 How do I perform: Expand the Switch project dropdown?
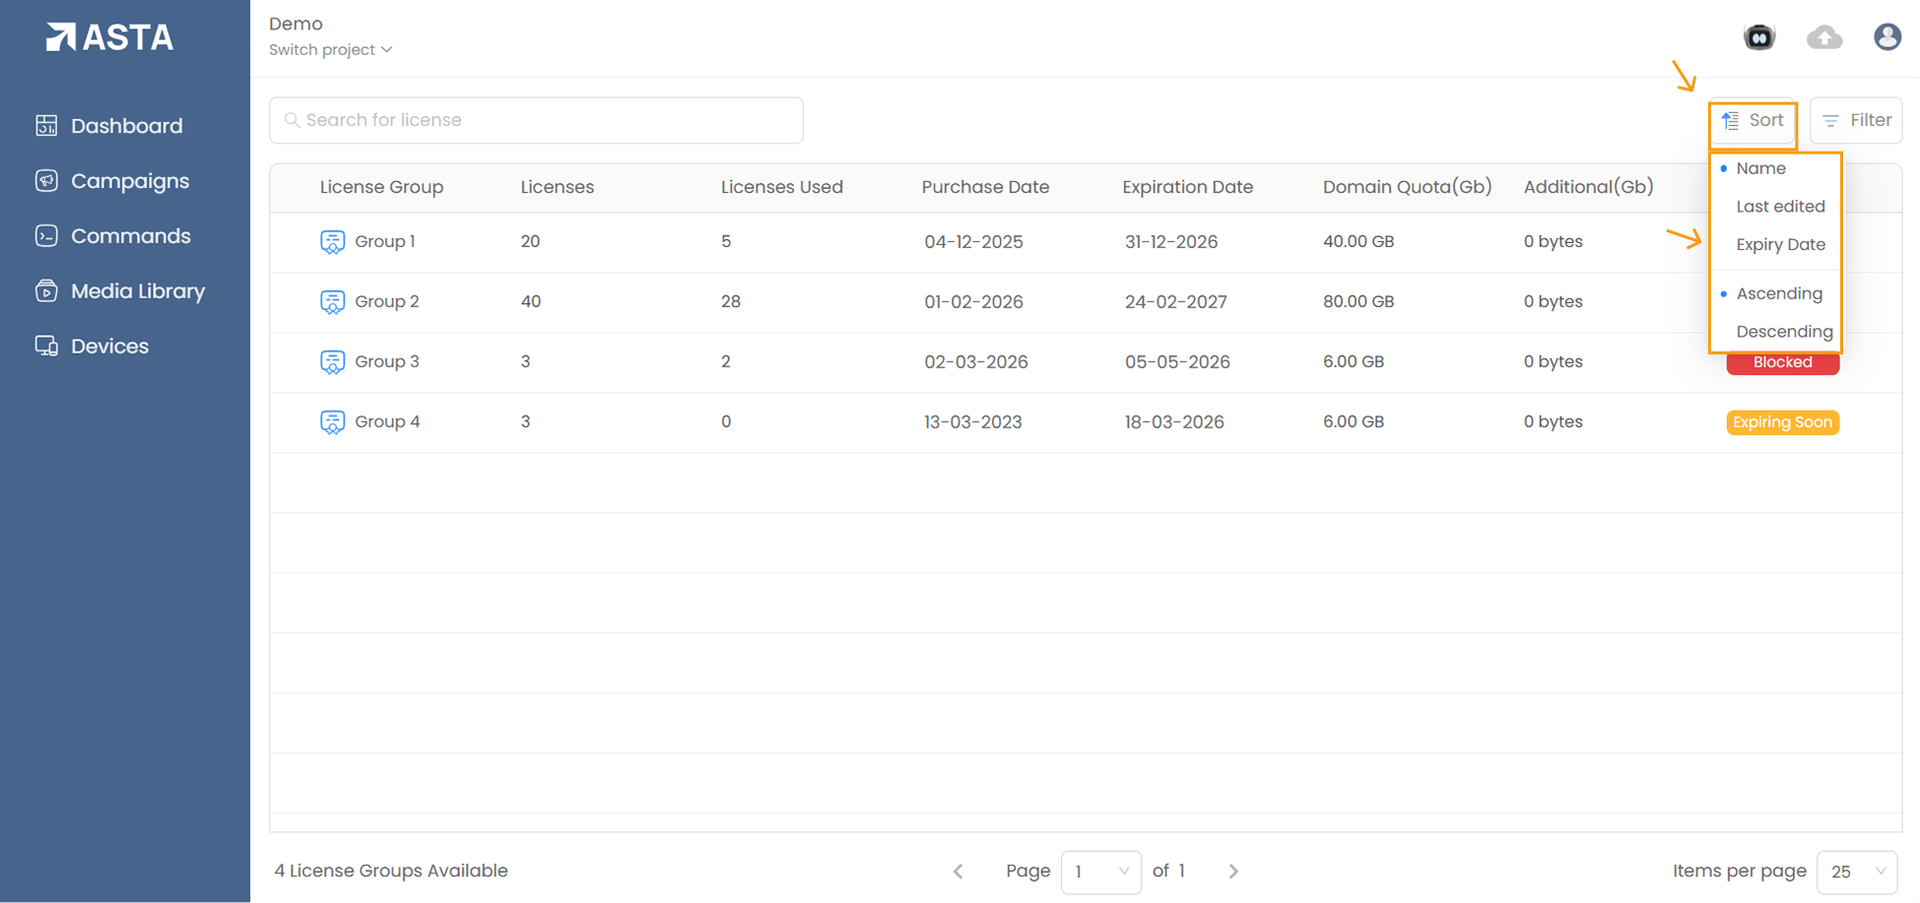coord(330,50)
